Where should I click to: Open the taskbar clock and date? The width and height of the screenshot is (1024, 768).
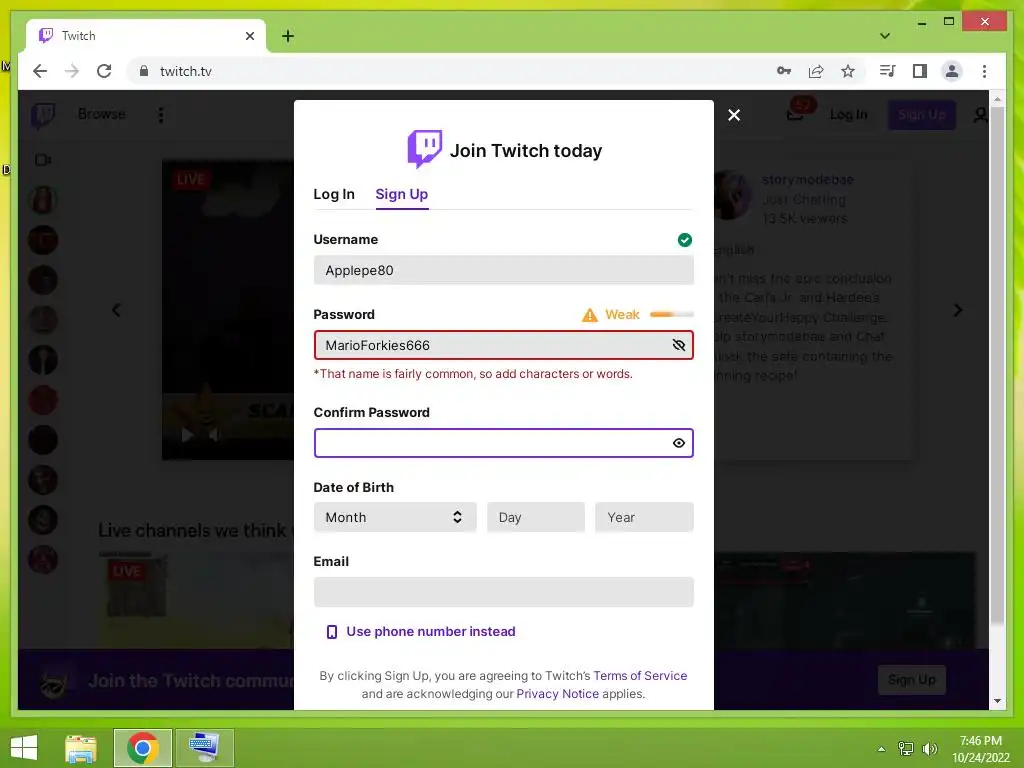(980, 749)
